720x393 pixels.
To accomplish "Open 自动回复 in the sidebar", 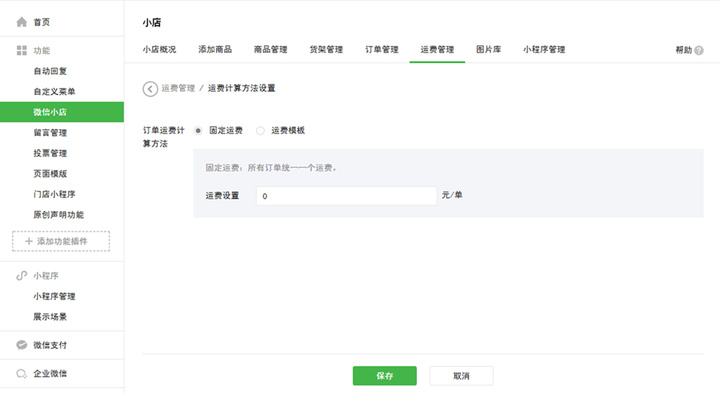I will click(50, 71).
